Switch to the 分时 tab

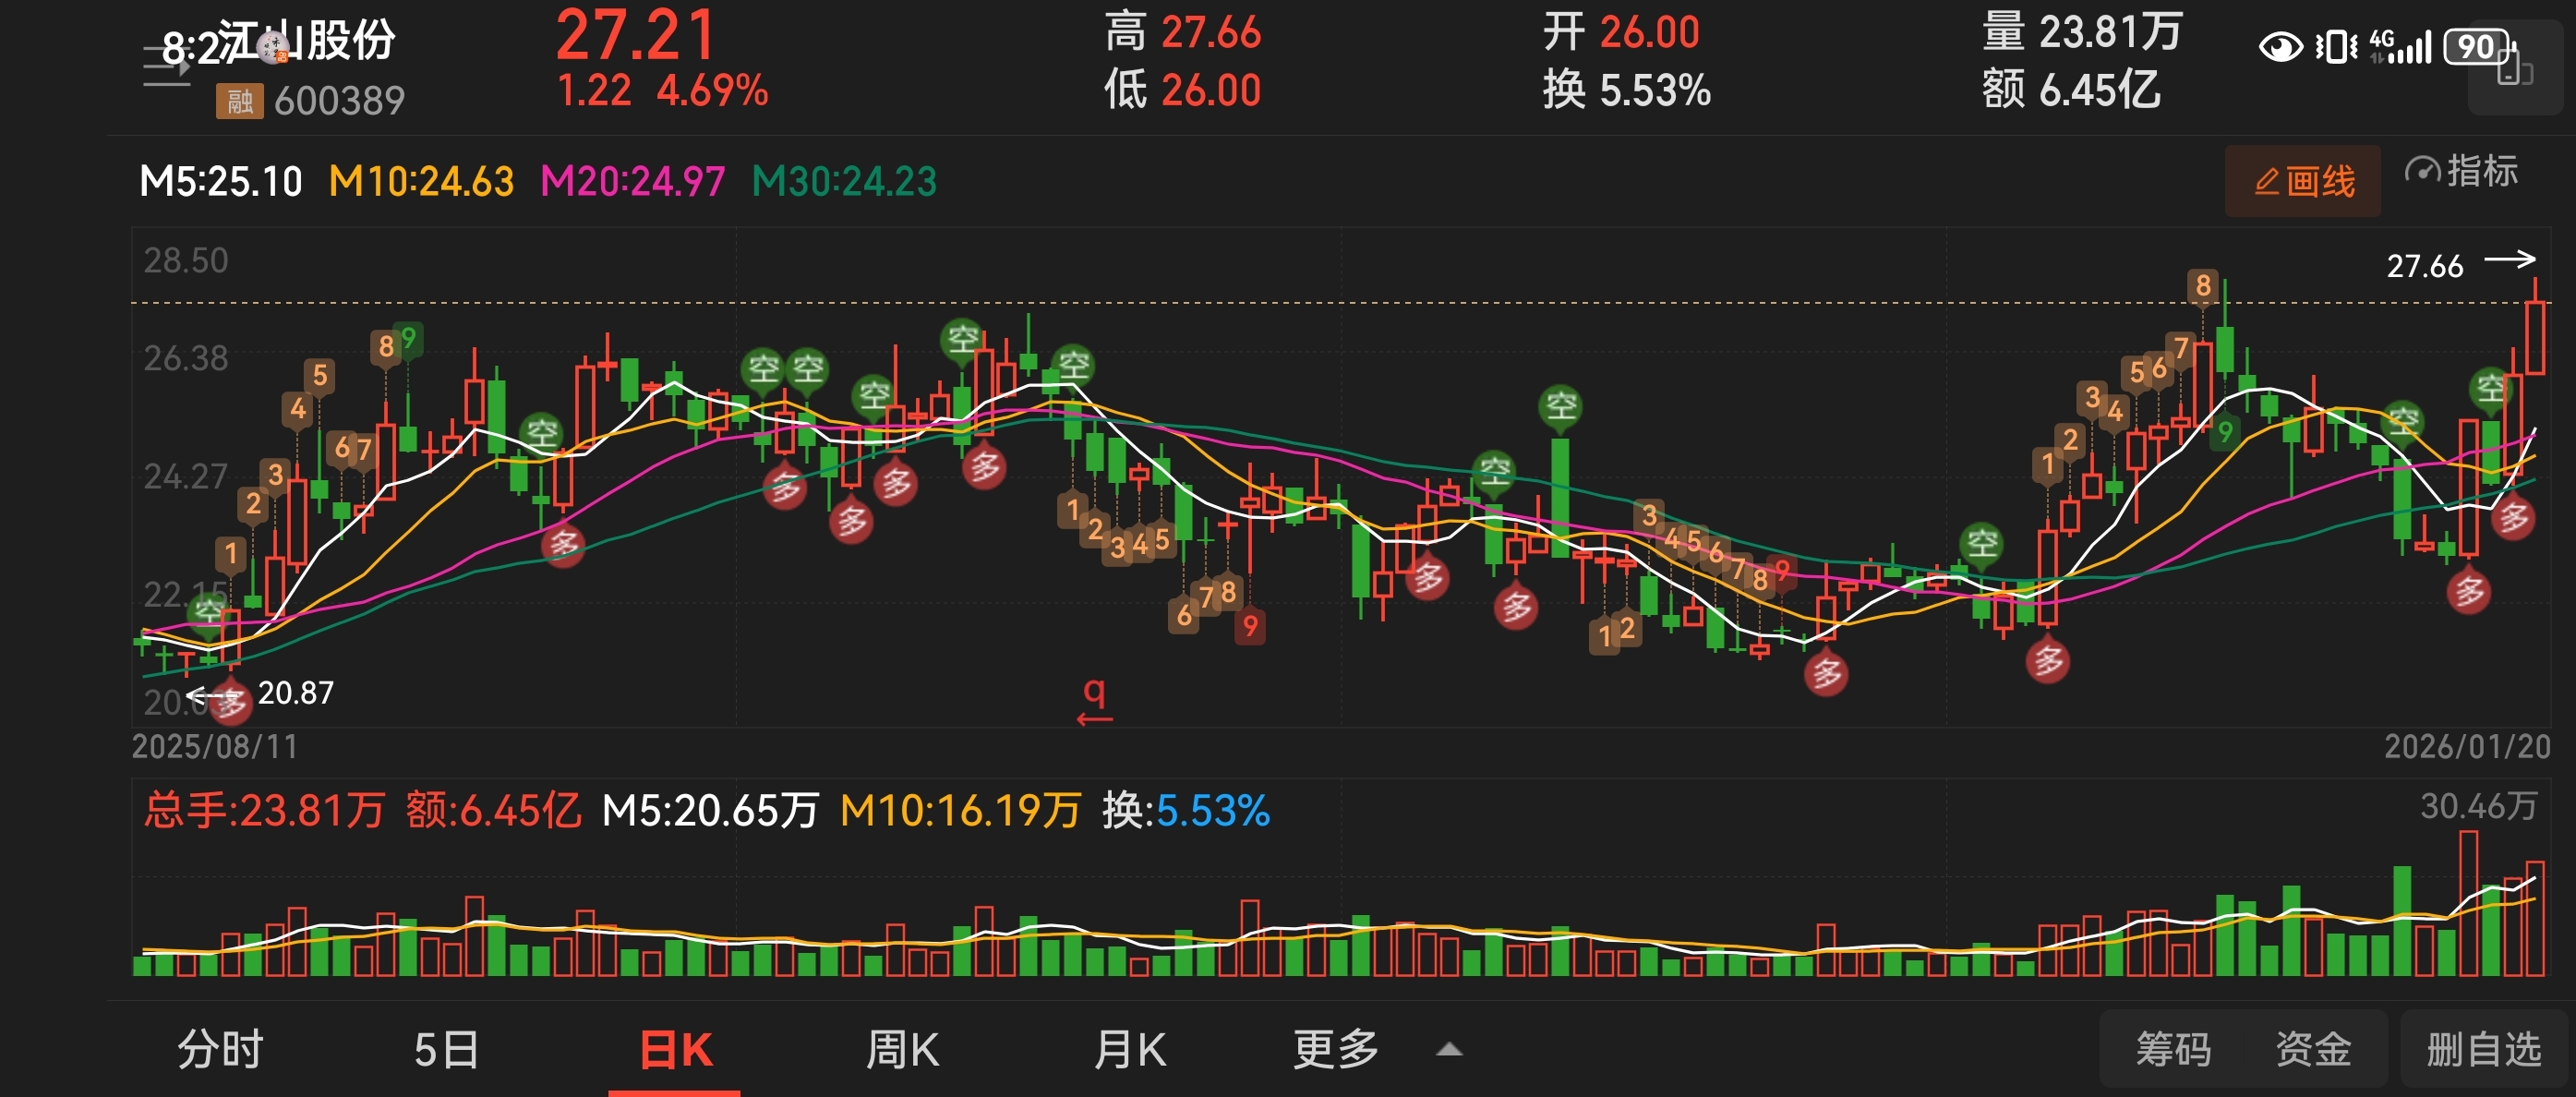pos(220,1050)
